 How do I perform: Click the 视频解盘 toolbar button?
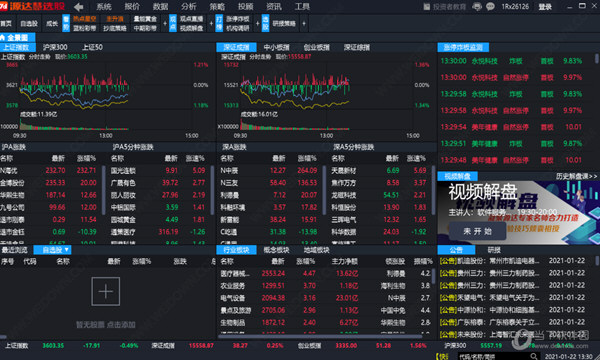pyautogui.click(x=191, y=28)
